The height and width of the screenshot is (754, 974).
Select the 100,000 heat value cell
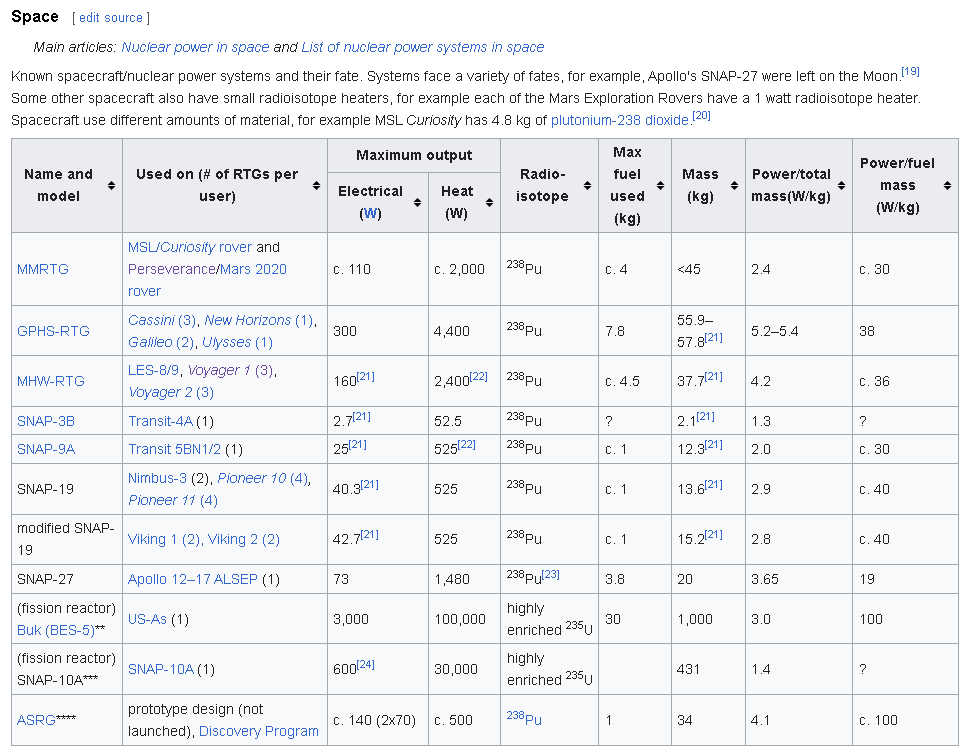pyautogui.click(x=464, y=619)
